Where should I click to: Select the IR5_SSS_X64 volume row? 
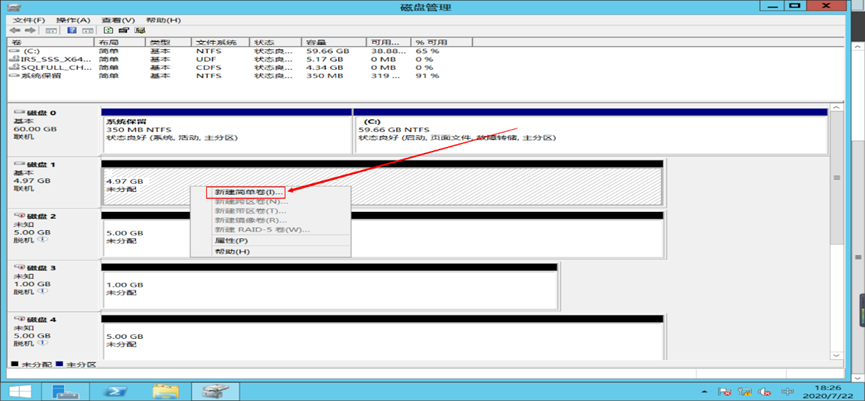[x=240, y=59]
